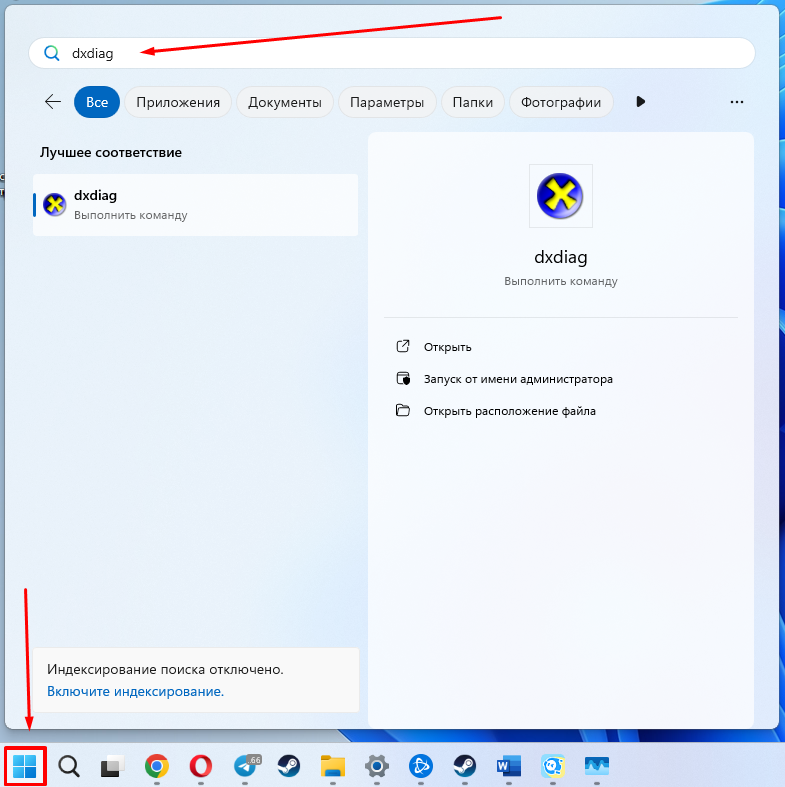Open Microsoft Word from the taskbar
This screenshot has width=785, height=787.
[508, 766]
